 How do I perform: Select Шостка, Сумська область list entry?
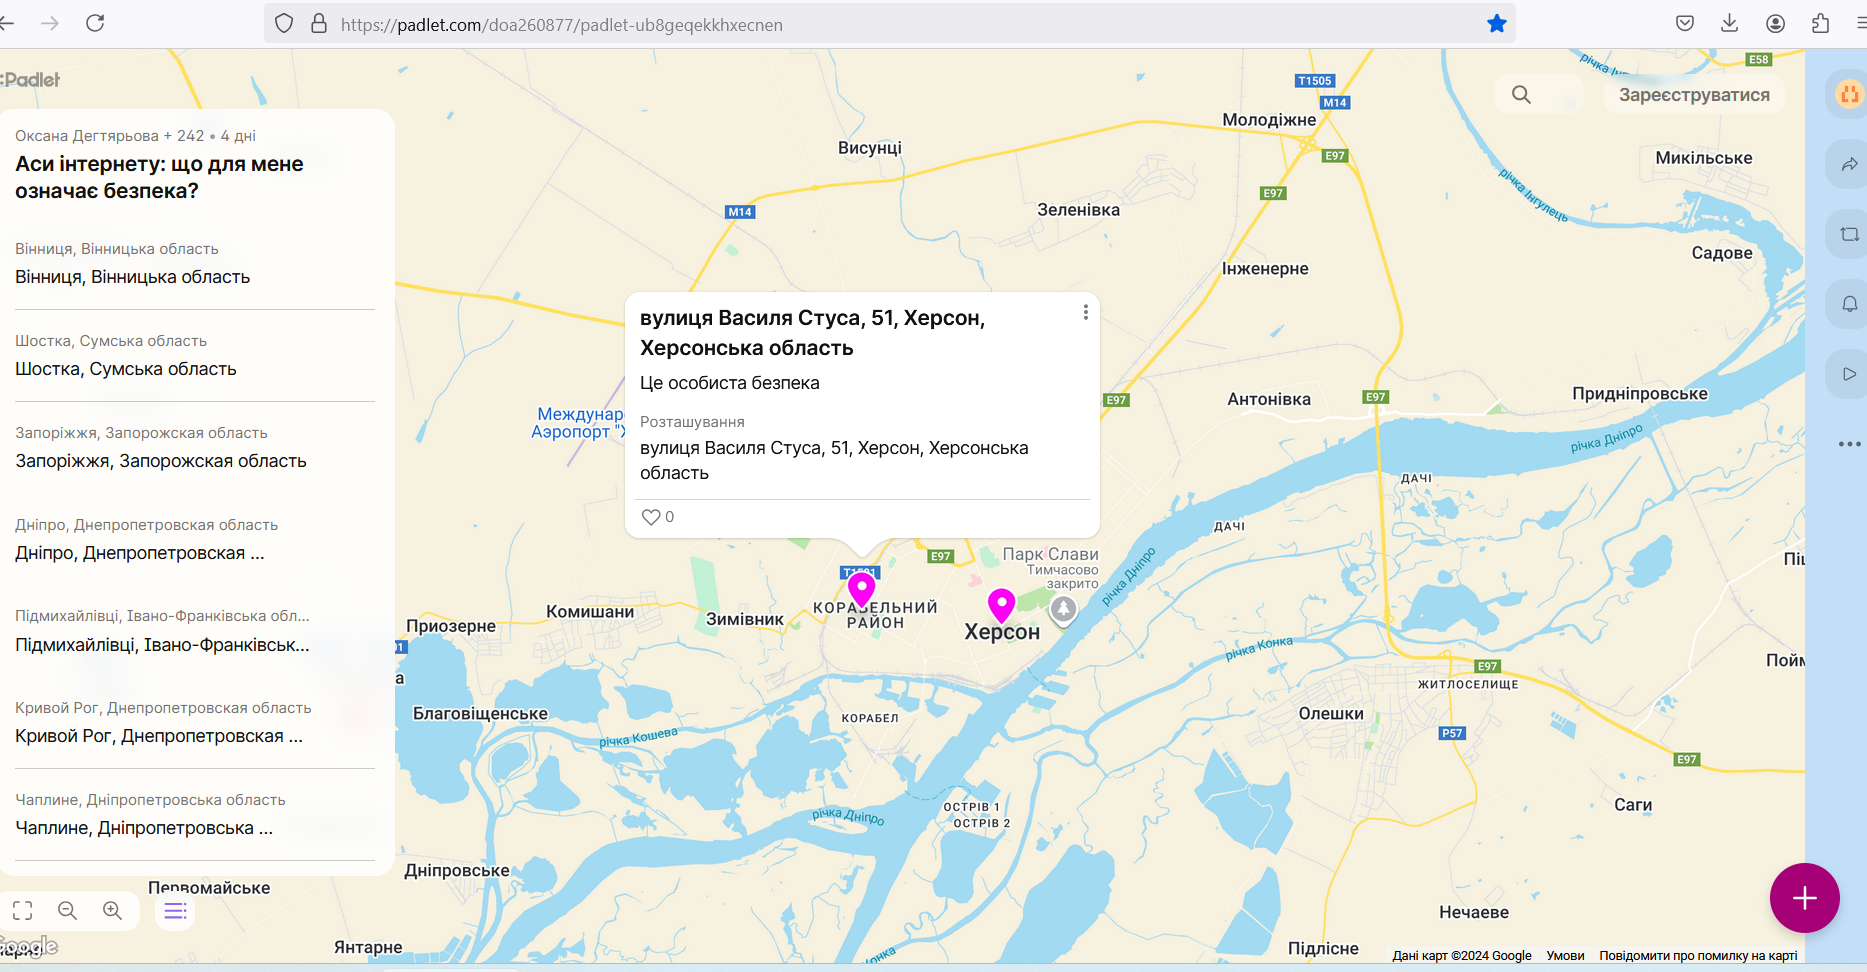point(126,369)
